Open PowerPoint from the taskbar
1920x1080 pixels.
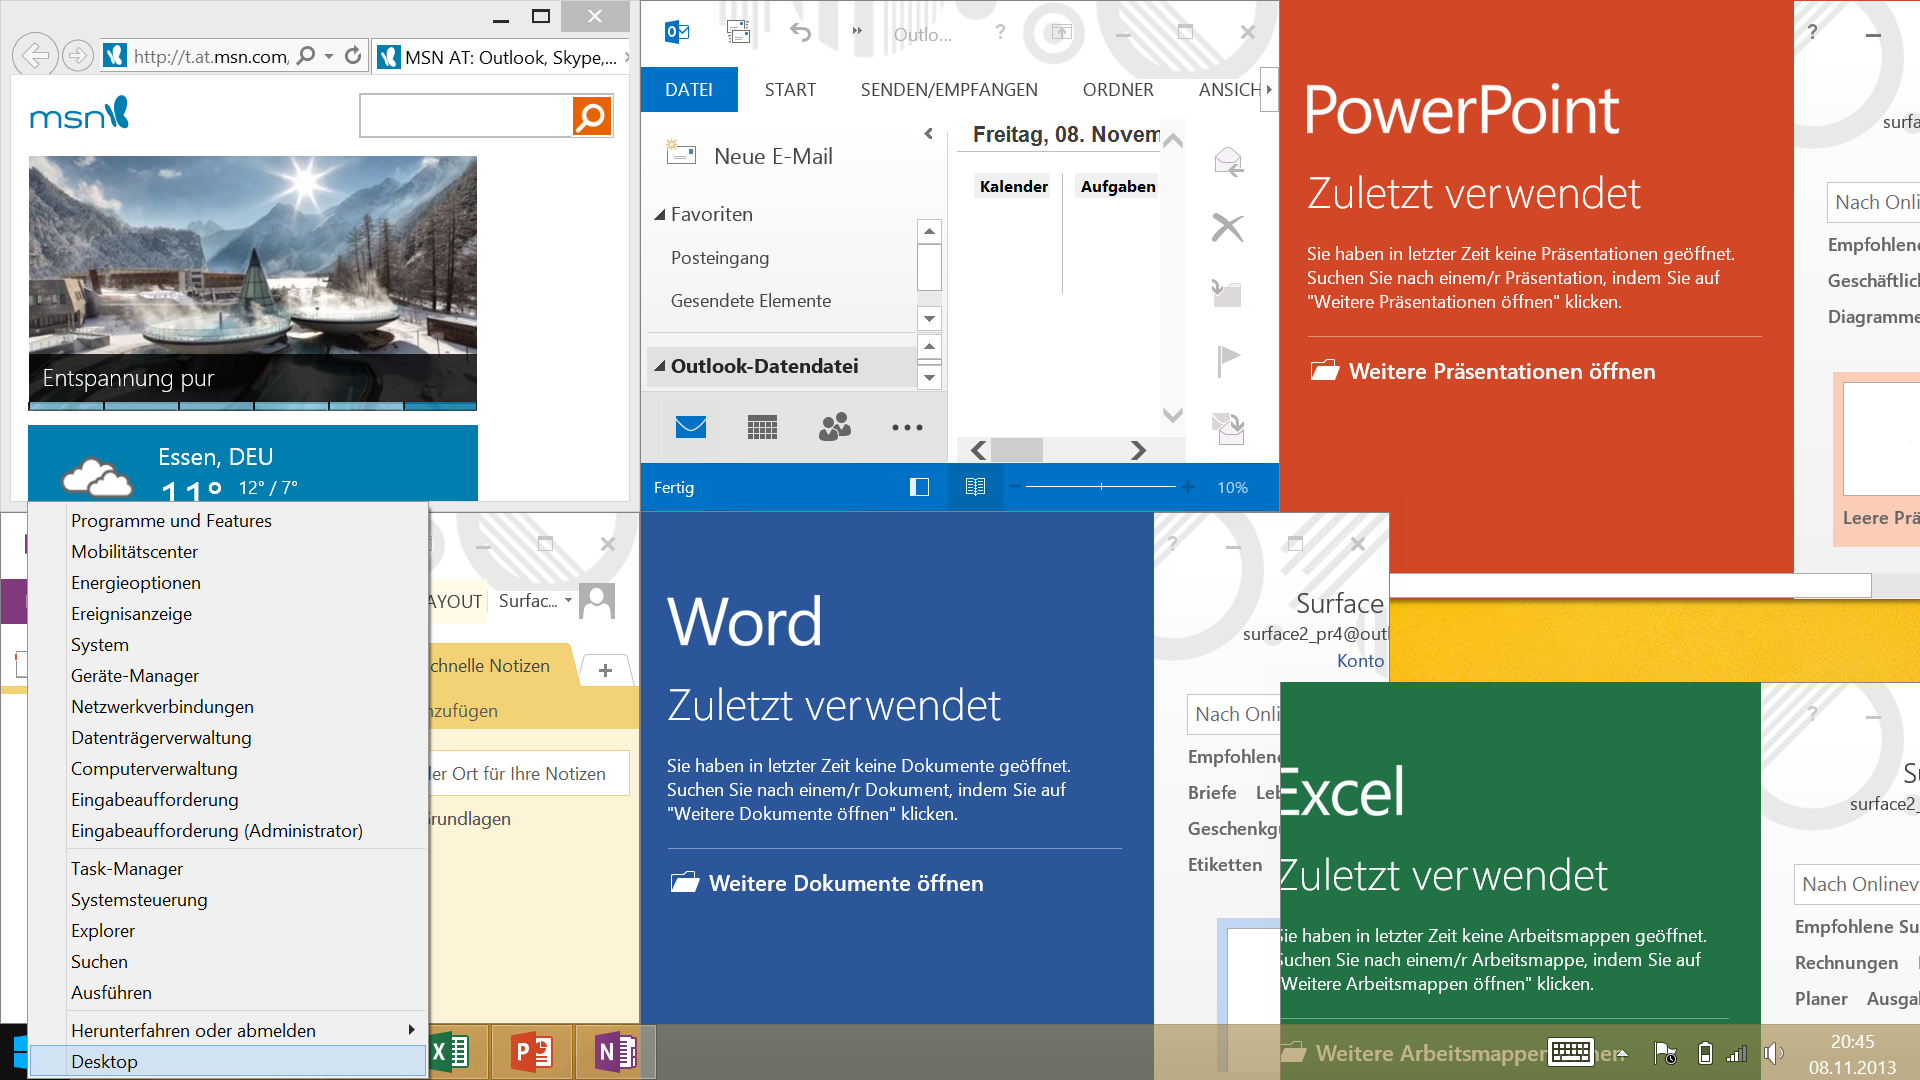531,1052
